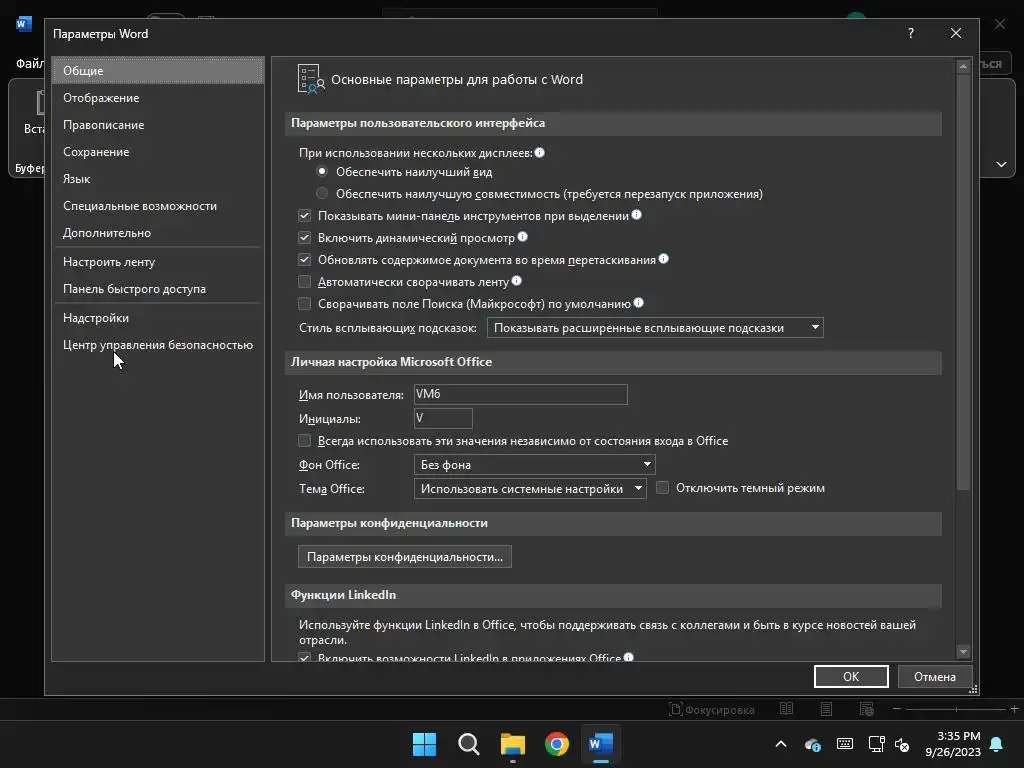Click zoom out minus in Word status bar

(x=897, y=709)
